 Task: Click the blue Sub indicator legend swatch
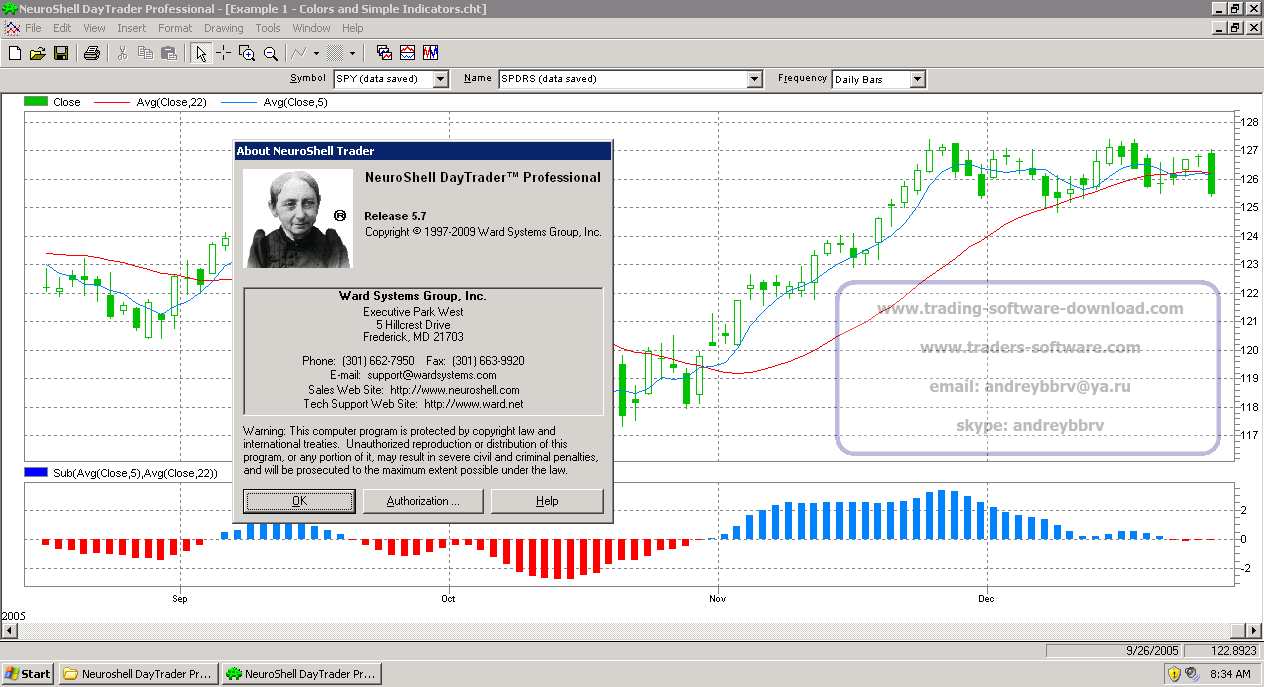tap(37, 473)
